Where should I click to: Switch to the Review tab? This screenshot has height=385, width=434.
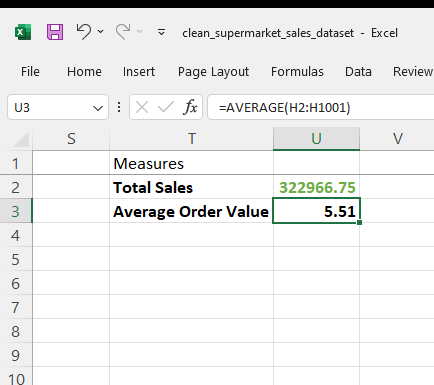point(413,72)
